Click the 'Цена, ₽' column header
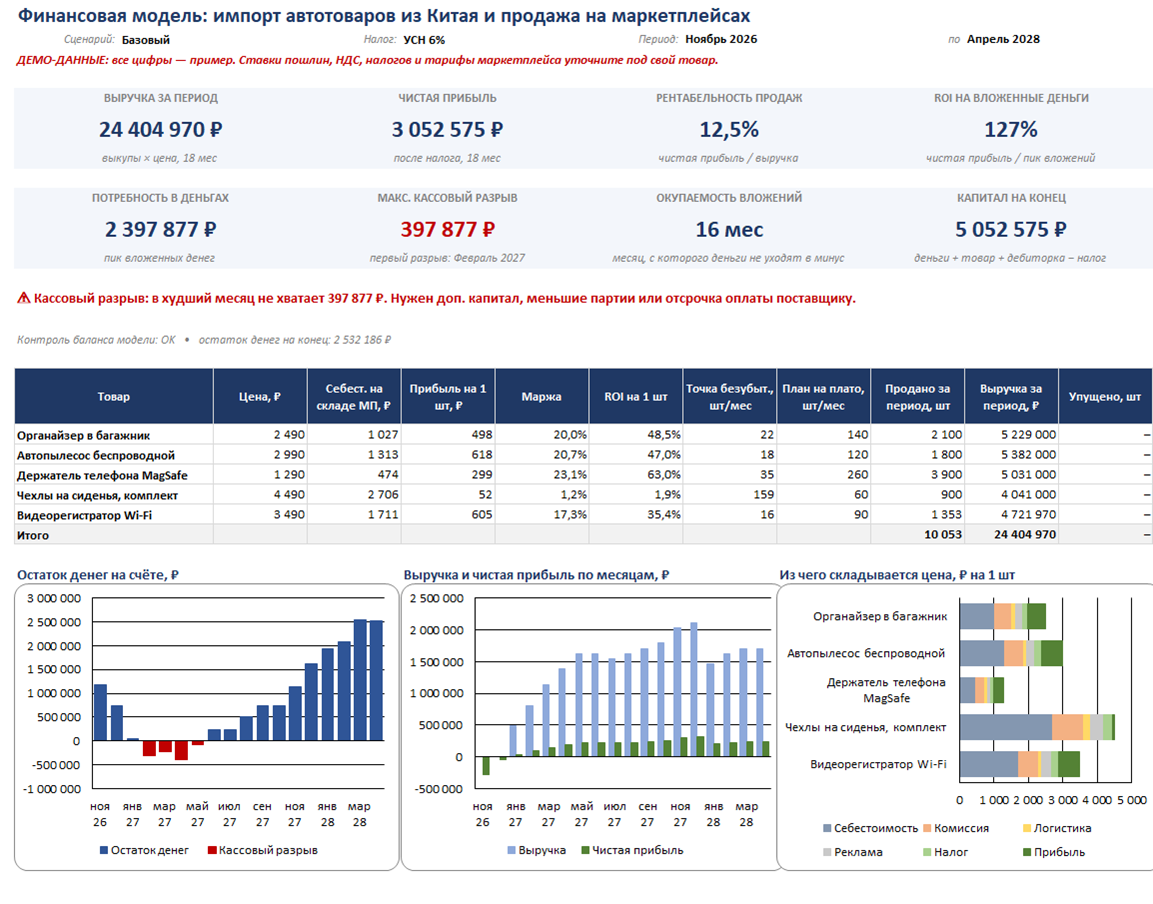 tap(260, 396)
